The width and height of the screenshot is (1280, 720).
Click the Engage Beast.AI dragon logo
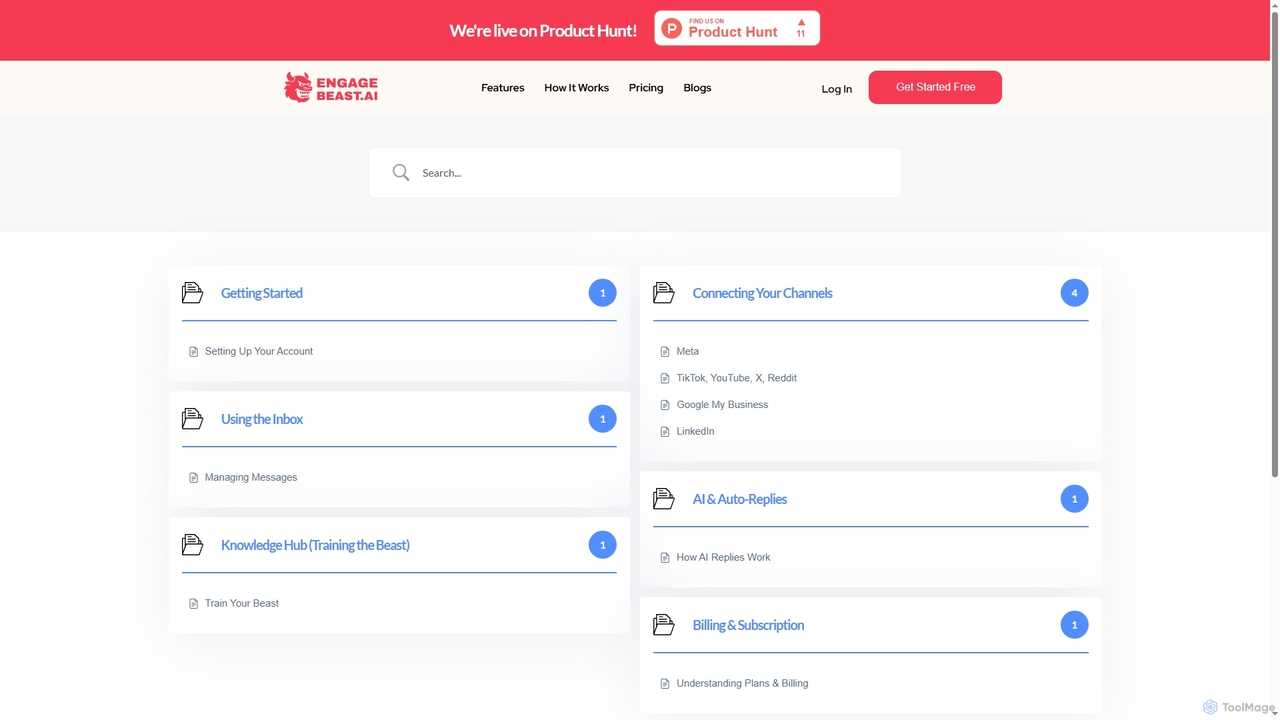[331, 87]
